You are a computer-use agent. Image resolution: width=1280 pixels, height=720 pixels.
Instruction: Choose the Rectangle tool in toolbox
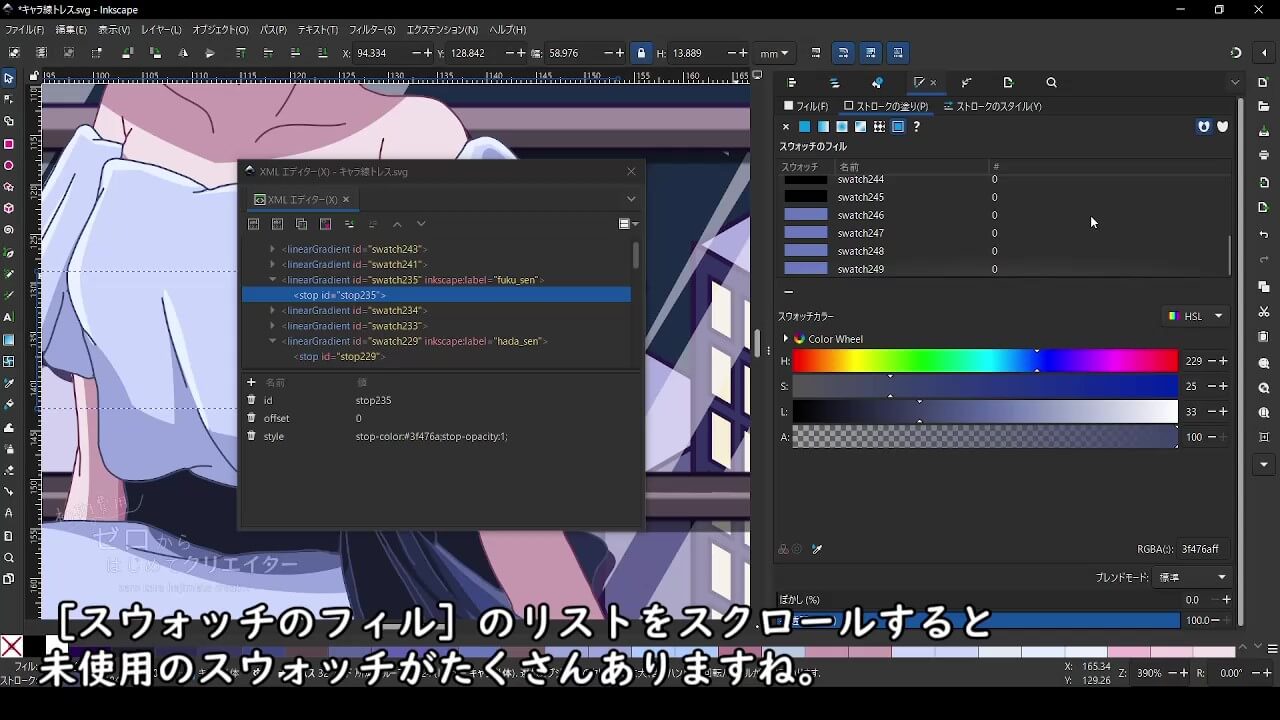click(9, 144)
